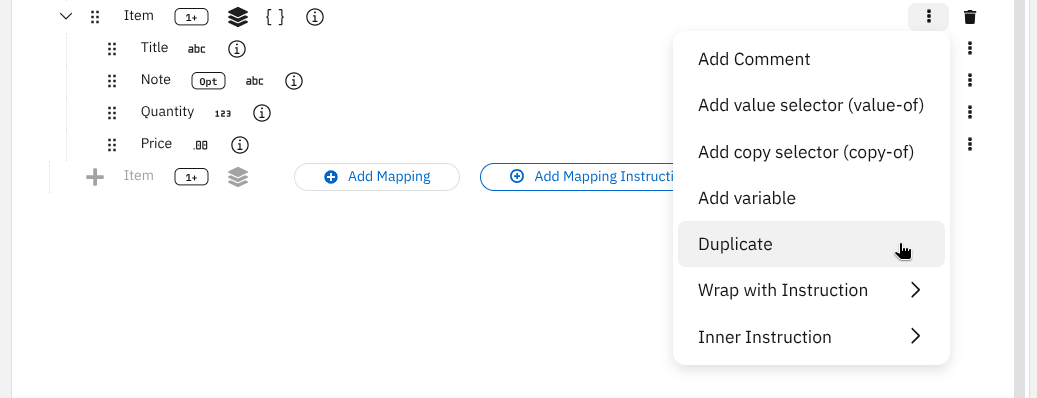Image resolution: width=1037 pixels, height=398 pixels.
Task: Select Add value selector (value-of)
Action: point(811,105)
